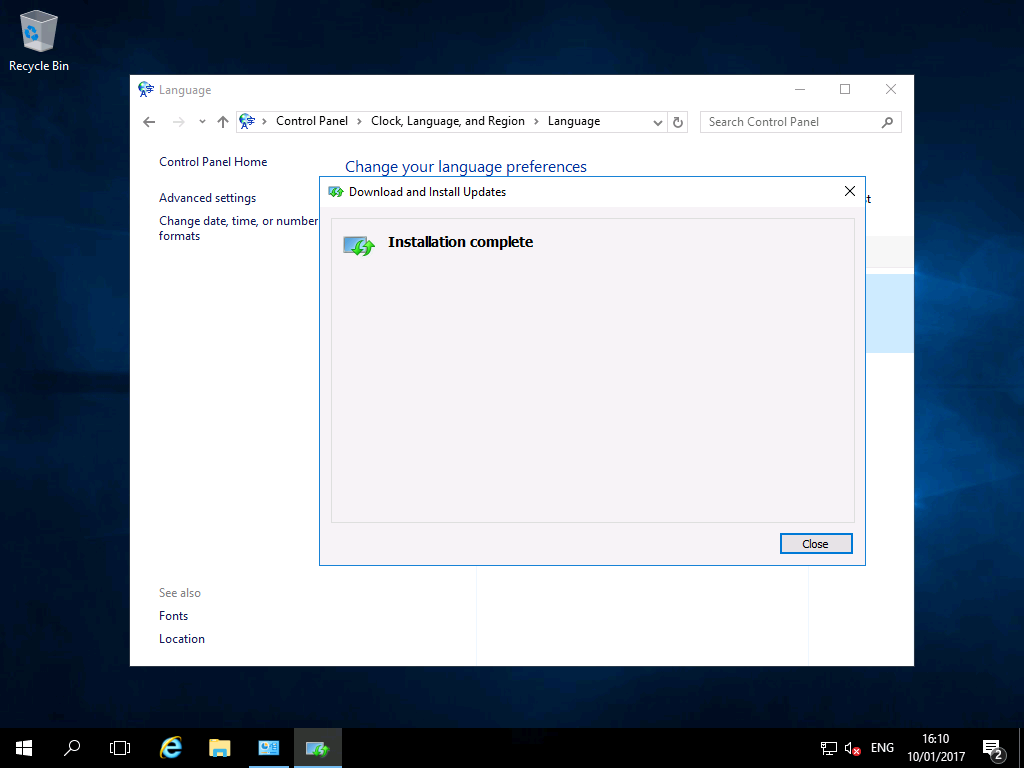1024x768 pixels.
Task: Click the Change your language preferences heading
Action: coord(466,167)
